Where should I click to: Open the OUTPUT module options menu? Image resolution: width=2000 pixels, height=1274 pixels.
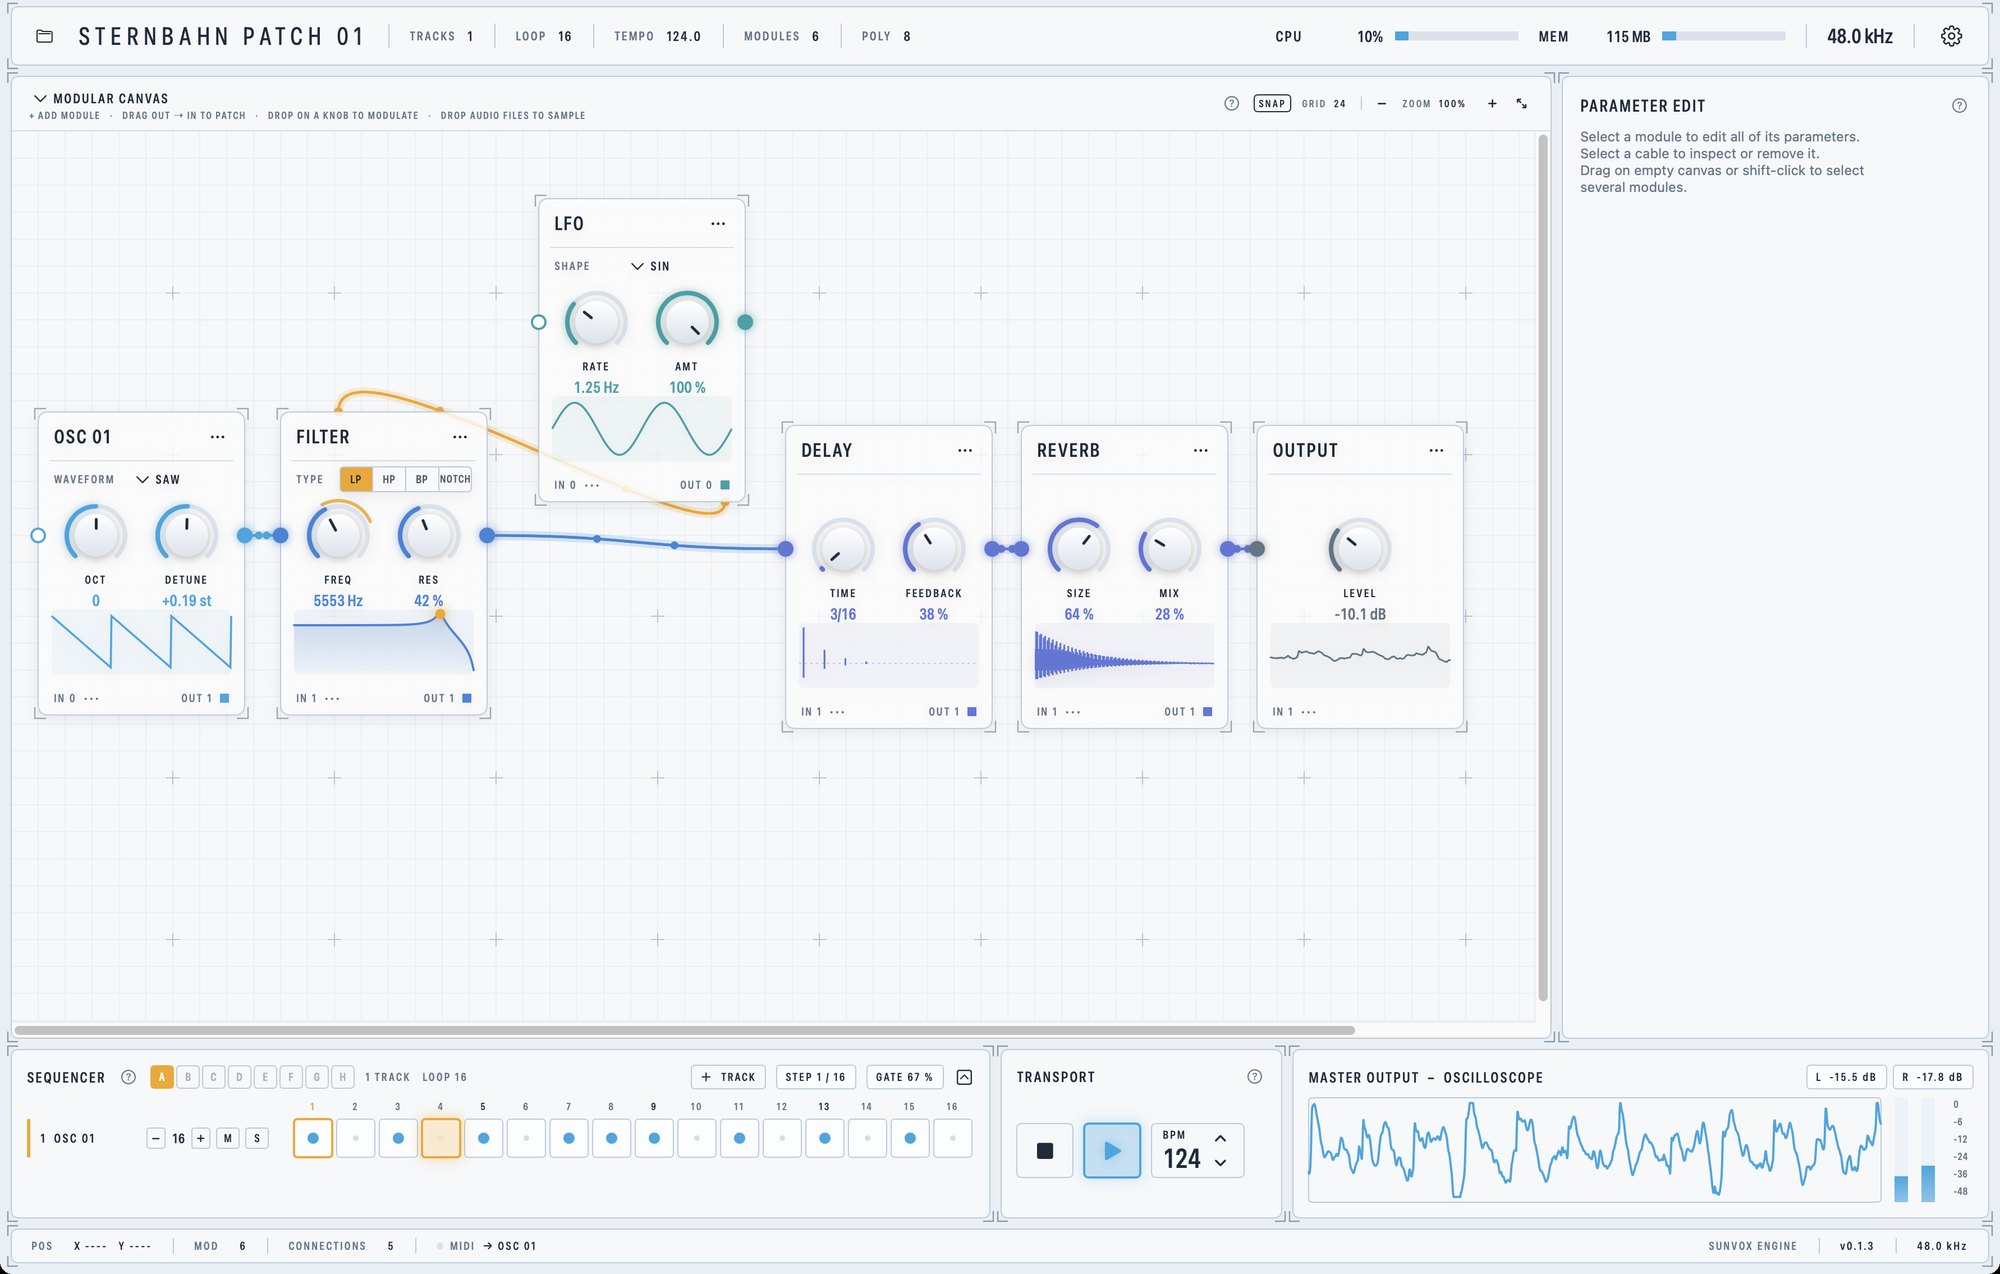coord(1436,450)
